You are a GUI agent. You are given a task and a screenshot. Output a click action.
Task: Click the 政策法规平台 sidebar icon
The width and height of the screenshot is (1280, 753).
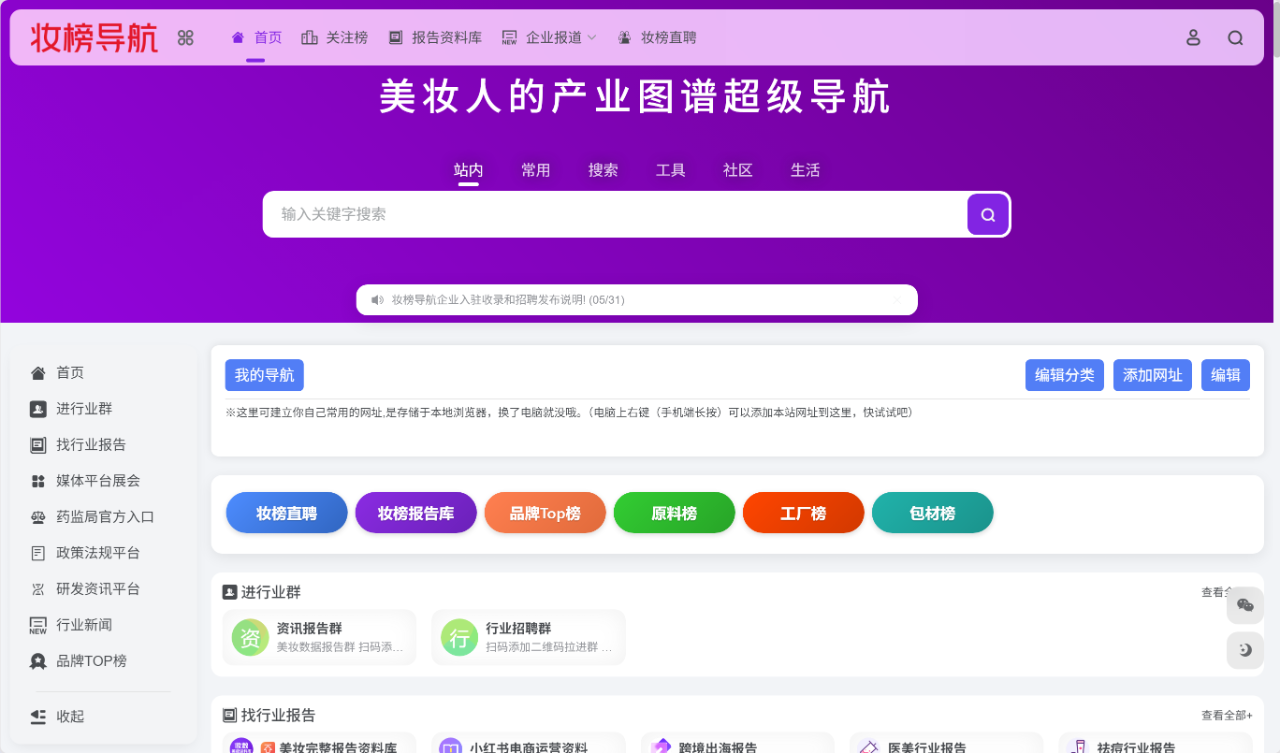click(38, 553)
